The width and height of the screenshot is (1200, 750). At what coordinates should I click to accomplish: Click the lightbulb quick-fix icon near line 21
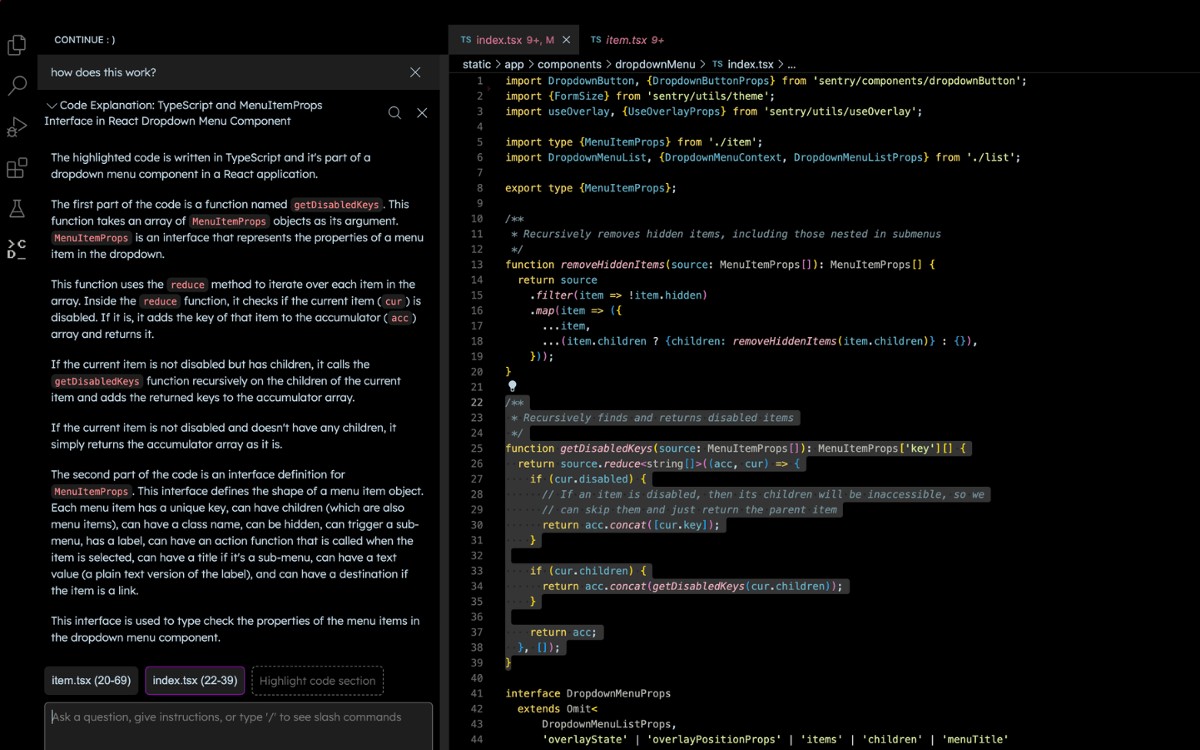click(512, 386)
